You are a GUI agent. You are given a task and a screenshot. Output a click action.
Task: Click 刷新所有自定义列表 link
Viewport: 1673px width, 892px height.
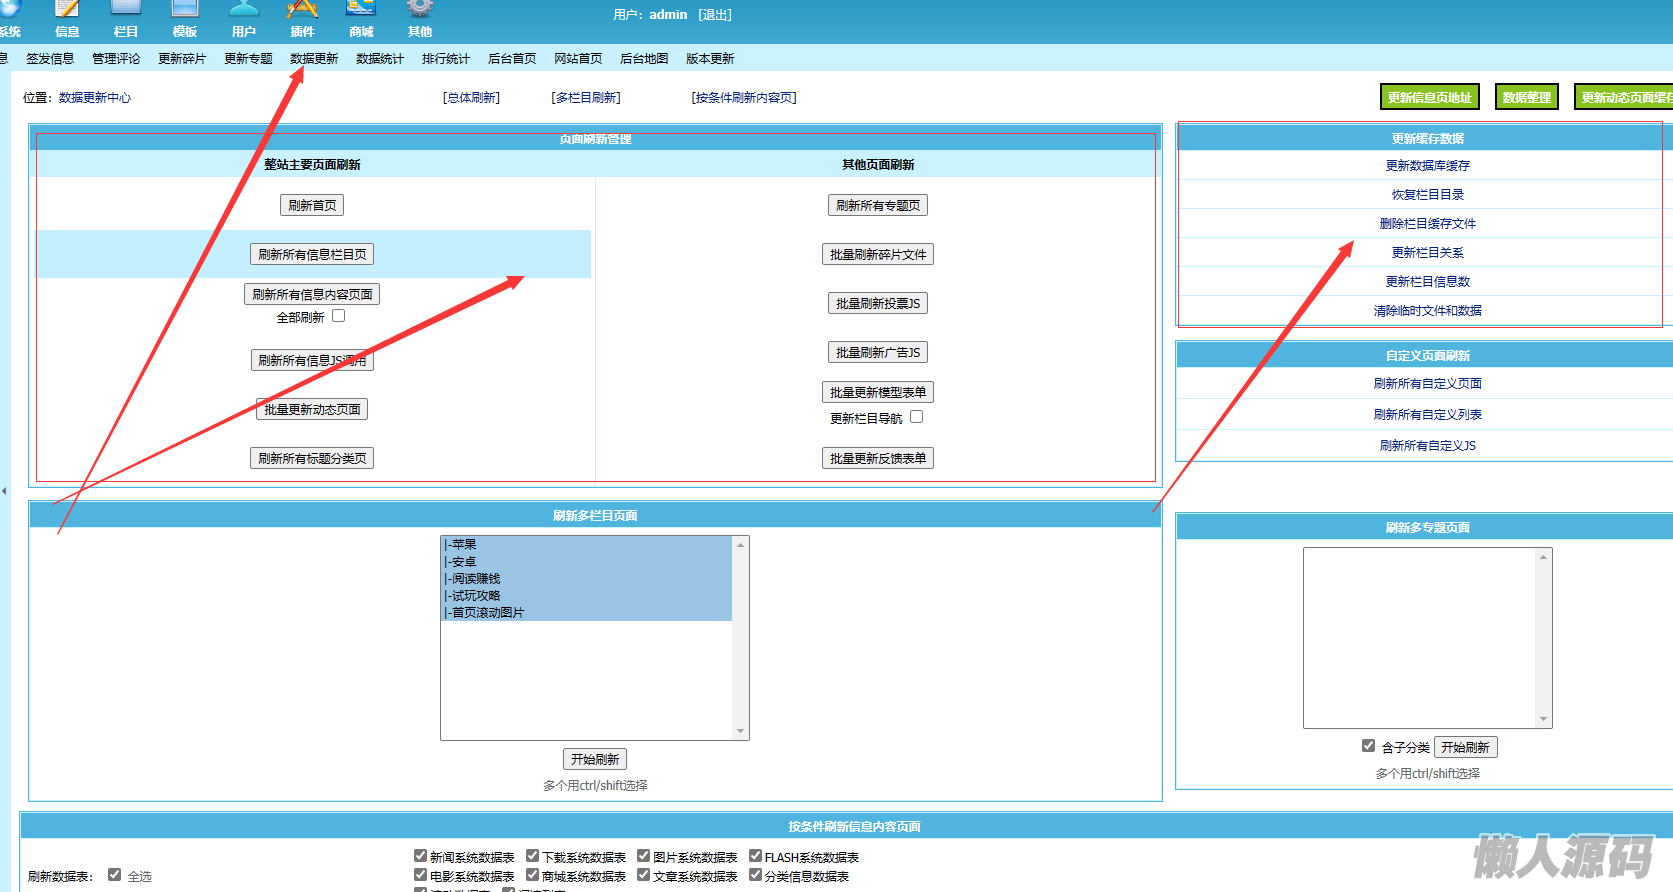[1427, 415]
